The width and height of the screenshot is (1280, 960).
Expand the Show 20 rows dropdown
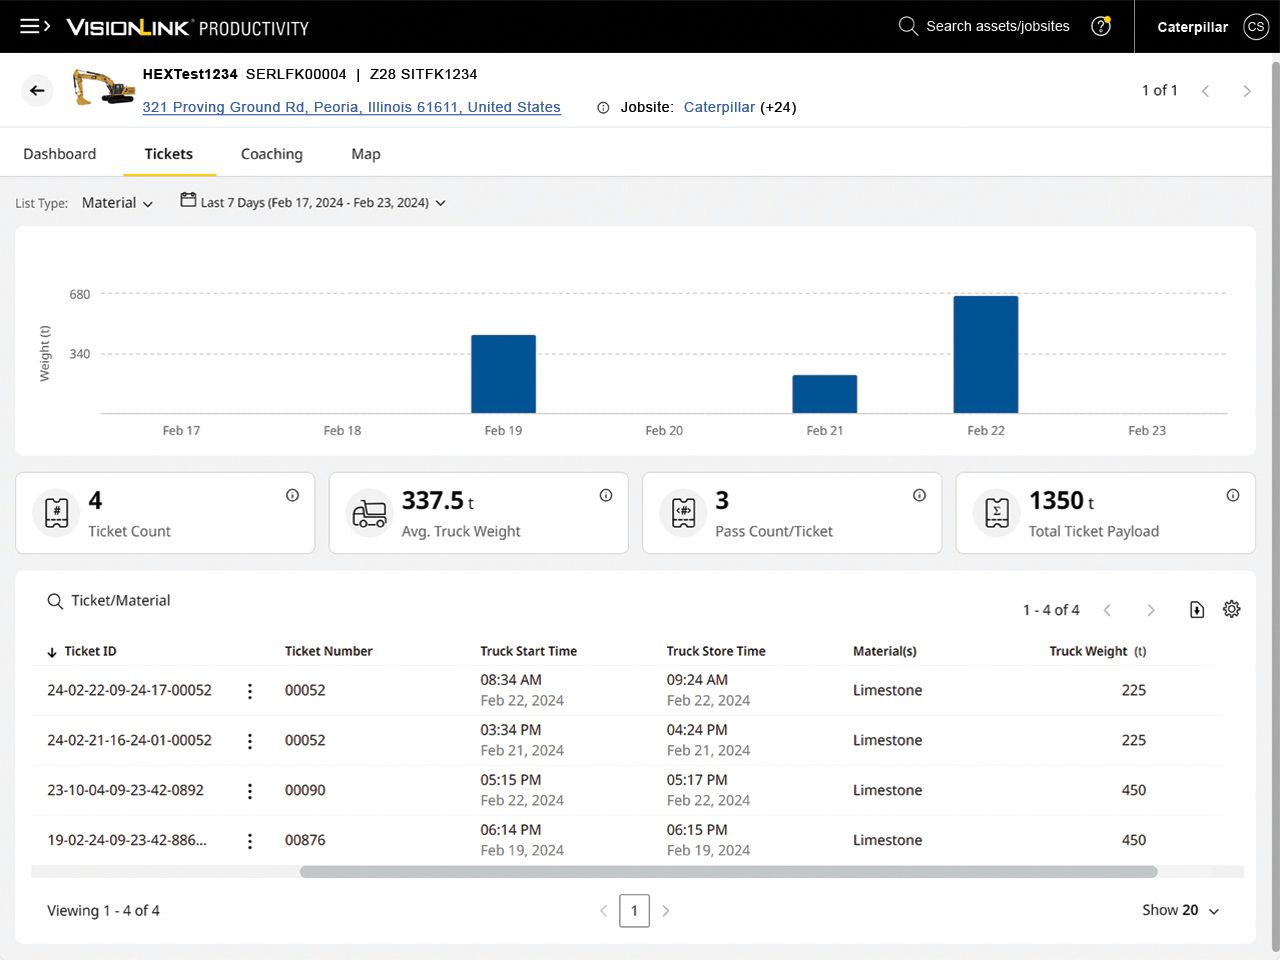(1180, 910)
